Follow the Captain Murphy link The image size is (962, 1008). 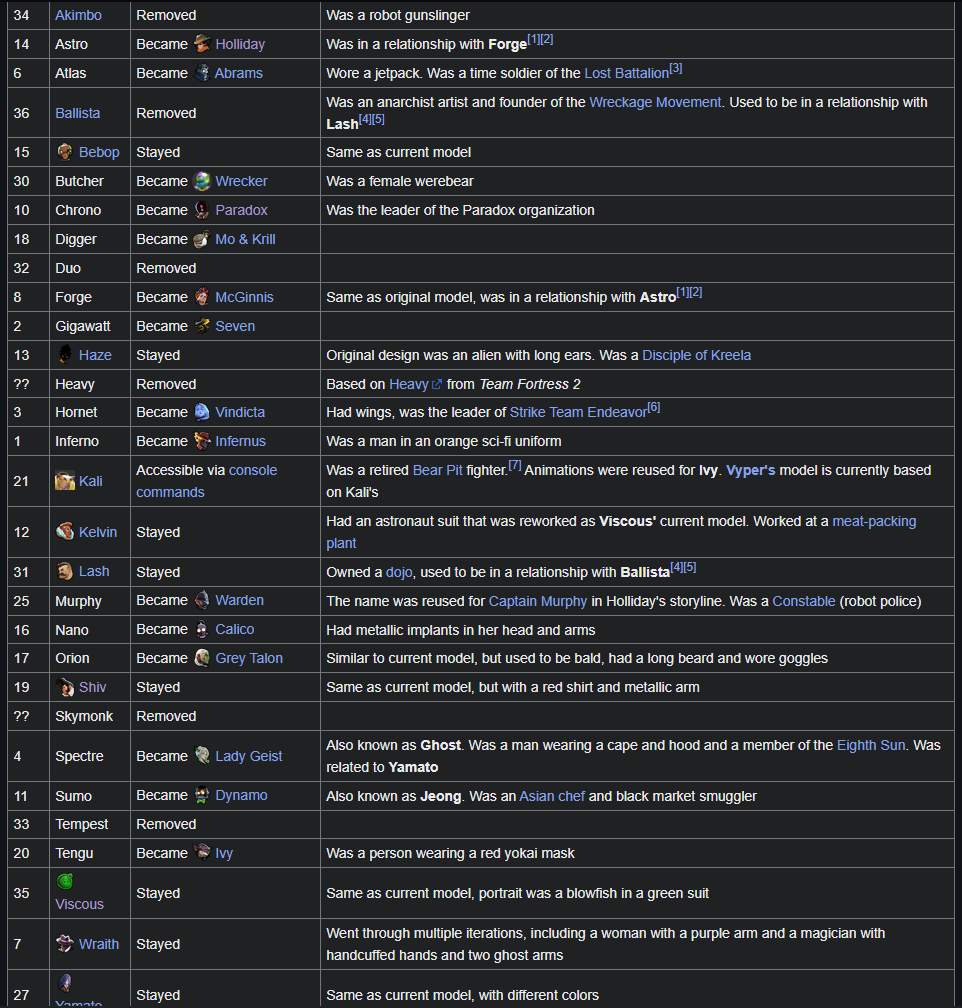tap(538, 601)
